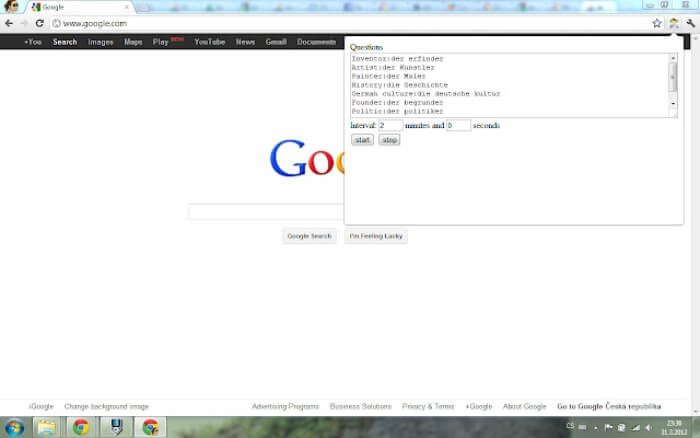Click the stop button in the popup
This screenshot has width=700, height=438.
[x=389, y=140]
